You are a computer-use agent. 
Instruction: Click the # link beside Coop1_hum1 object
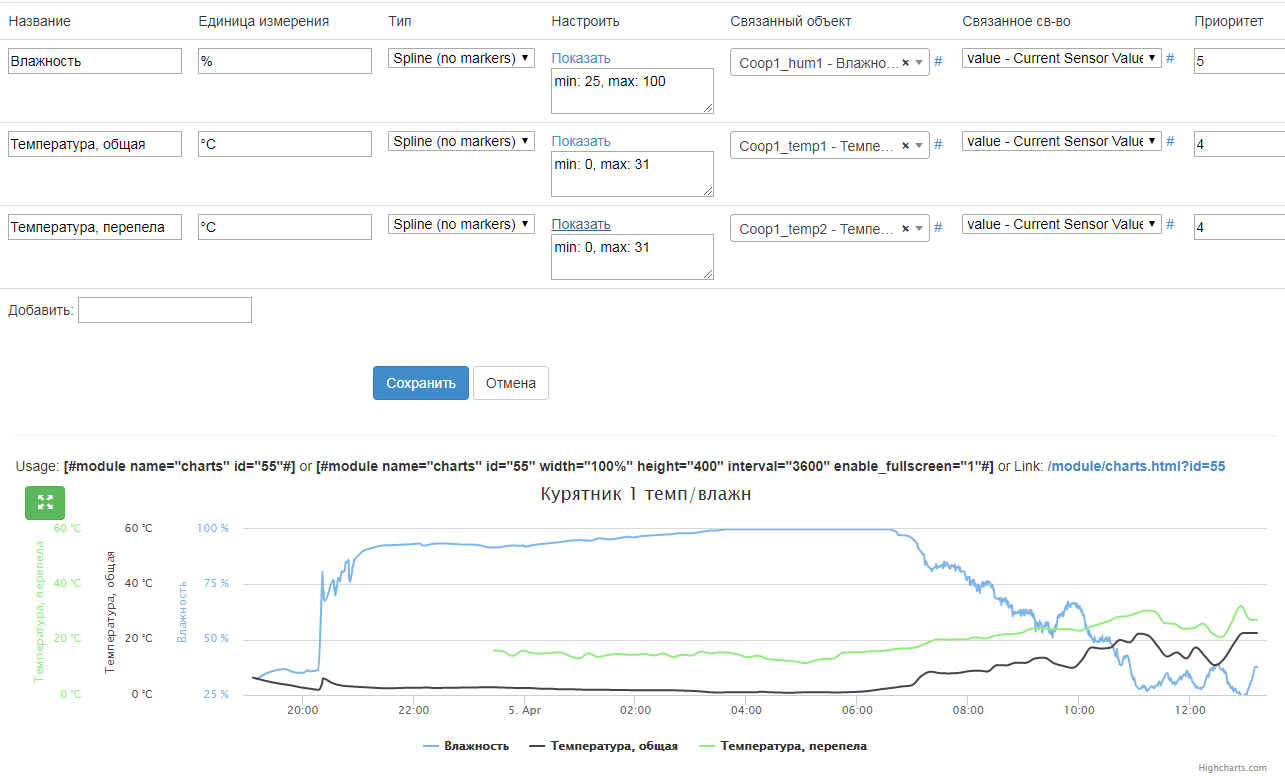coord(938,62)
